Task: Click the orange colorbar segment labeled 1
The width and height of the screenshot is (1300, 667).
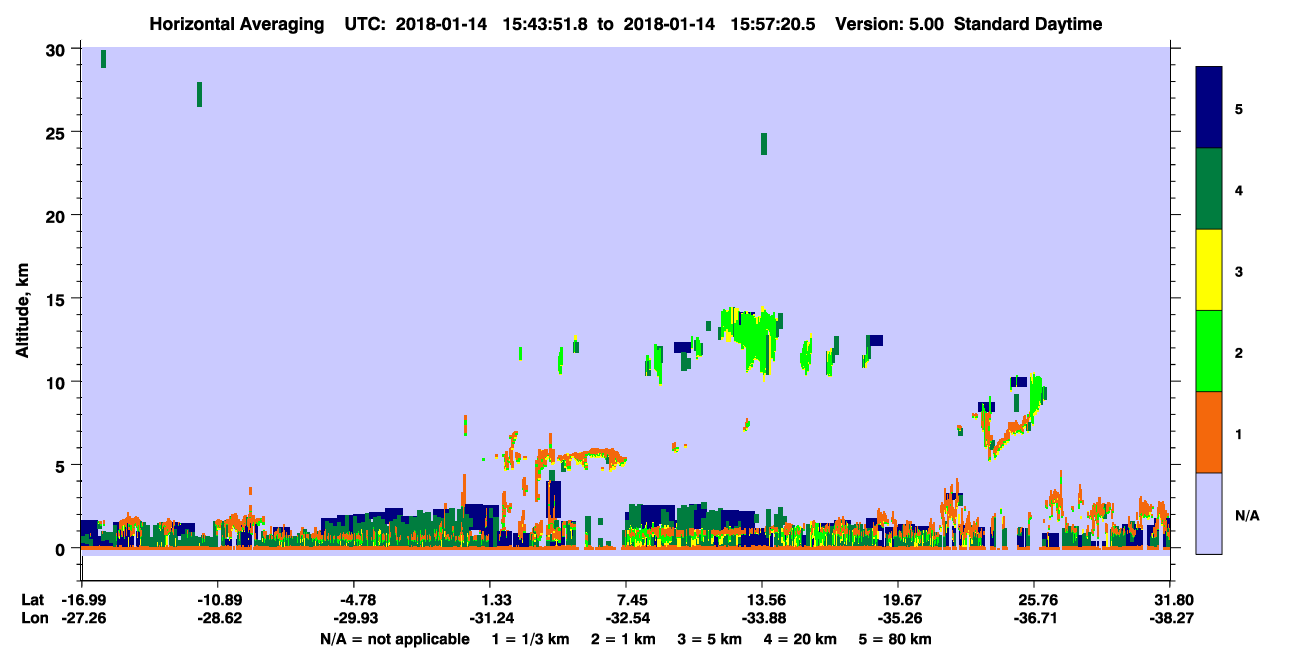Action: coord(1209,432)
